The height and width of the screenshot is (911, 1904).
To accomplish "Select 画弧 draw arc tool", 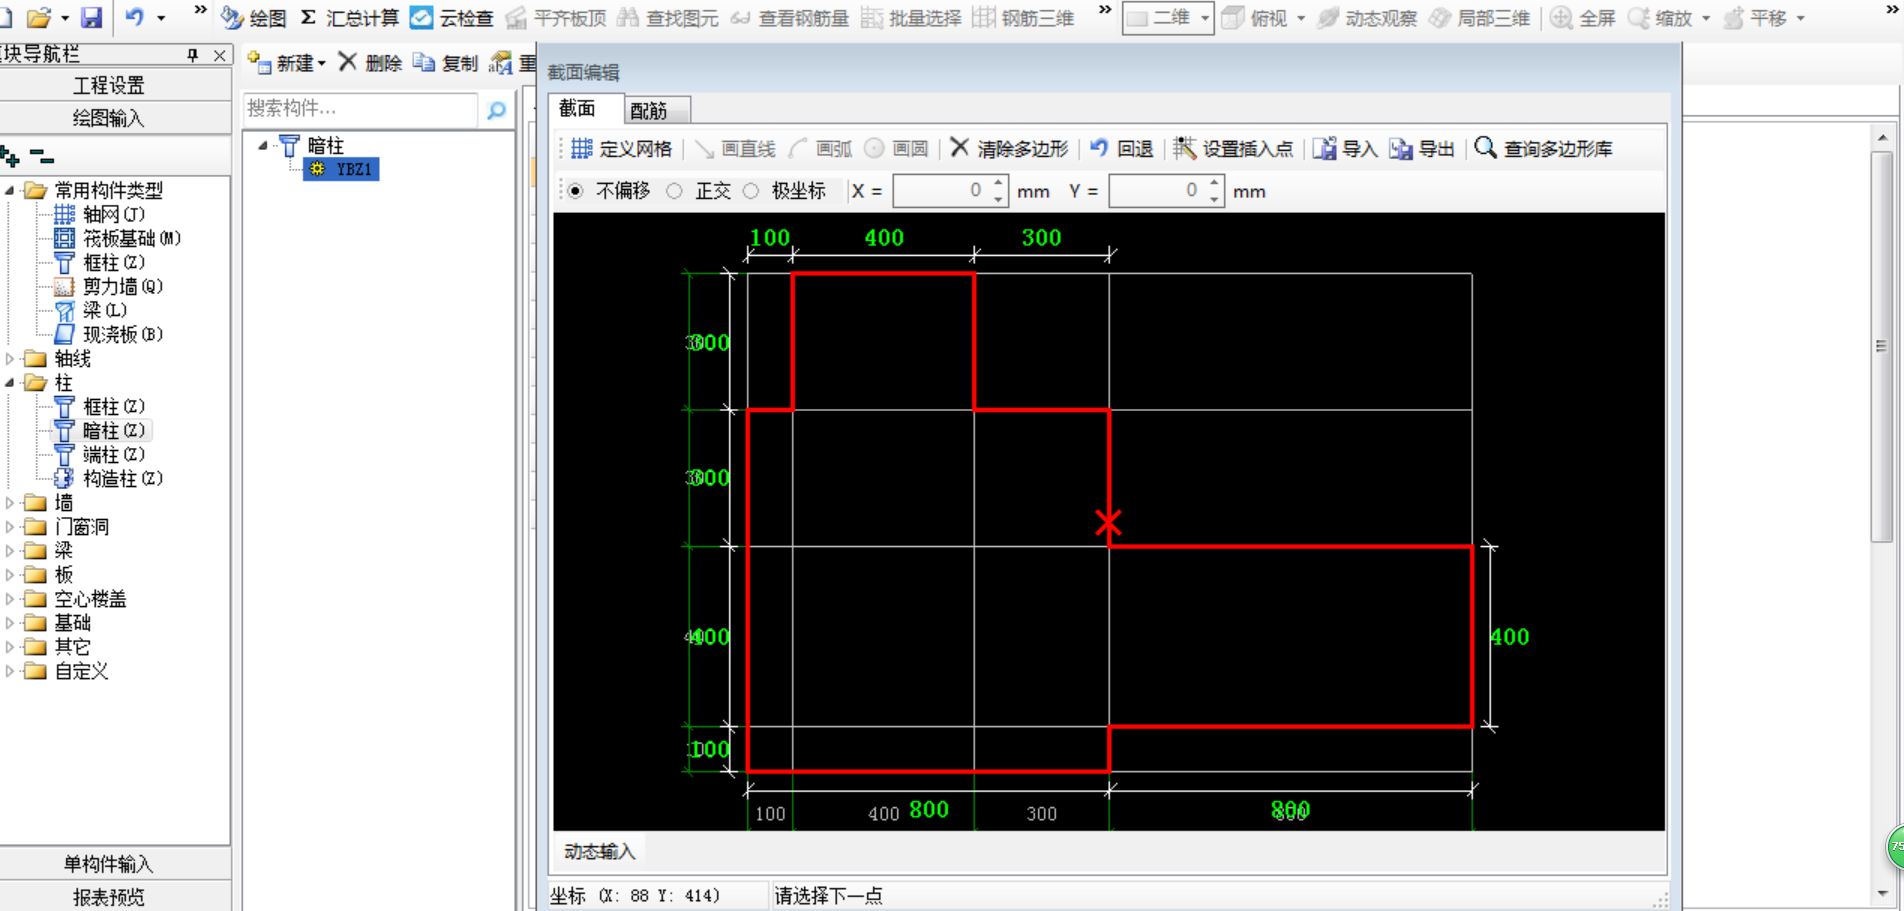I will coord(821,149).
